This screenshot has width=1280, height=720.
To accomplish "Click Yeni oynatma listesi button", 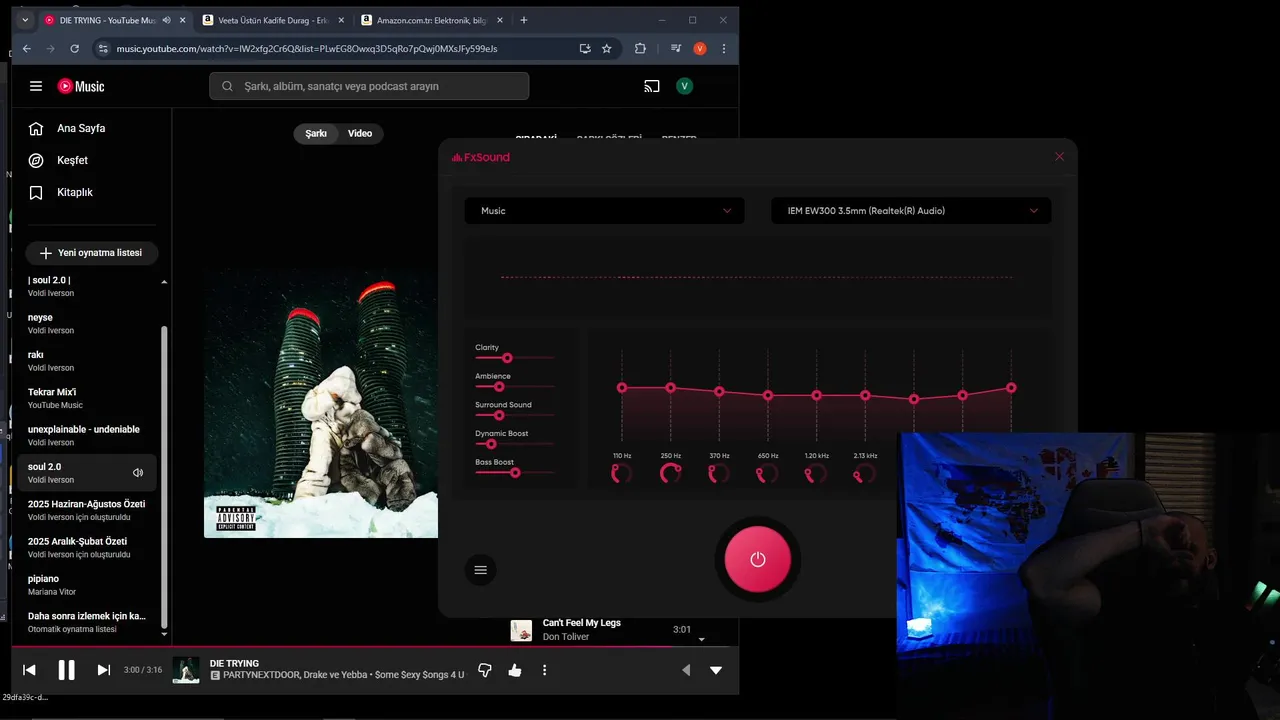I will (91, 253).
